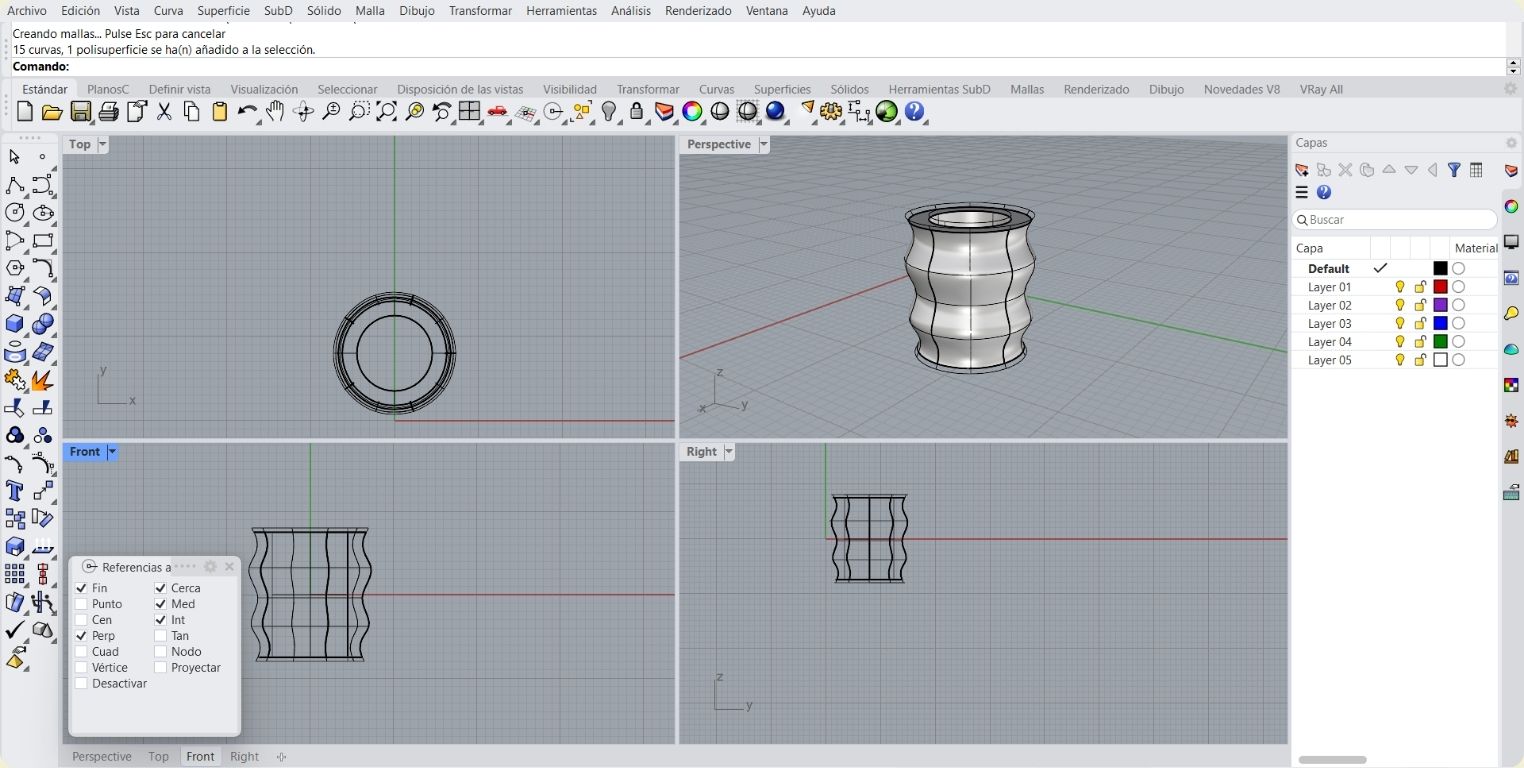Toggle the Cerca object snap checkbox
The width and height of the screenshot is (1524, 768).
160,588
